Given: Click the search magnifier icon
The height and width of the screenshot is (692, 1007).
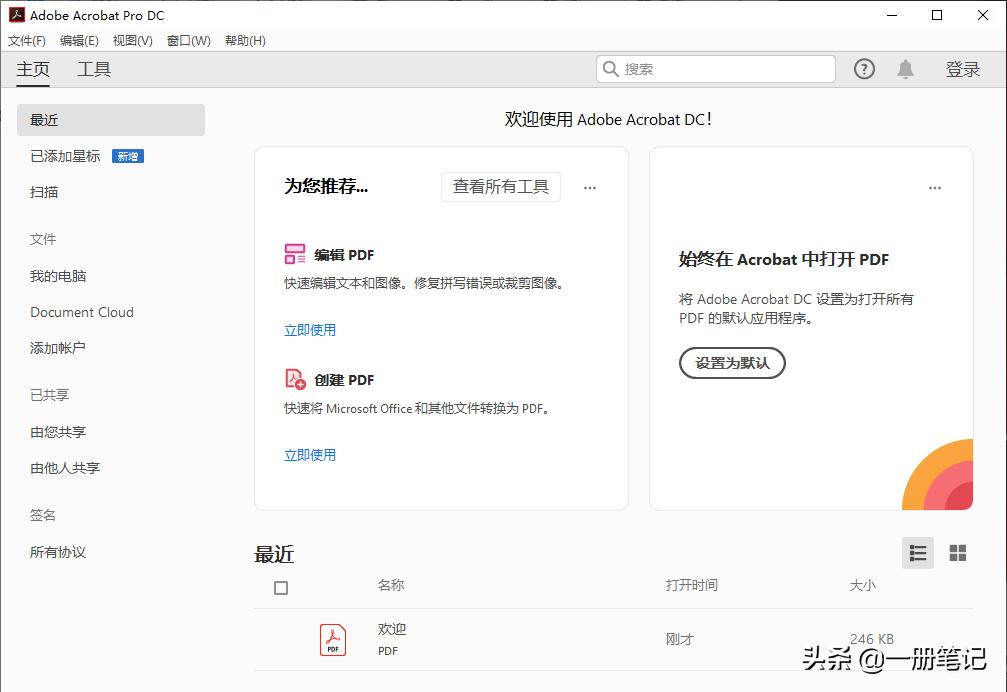Looking at the screenshot, I should [609, 68].
